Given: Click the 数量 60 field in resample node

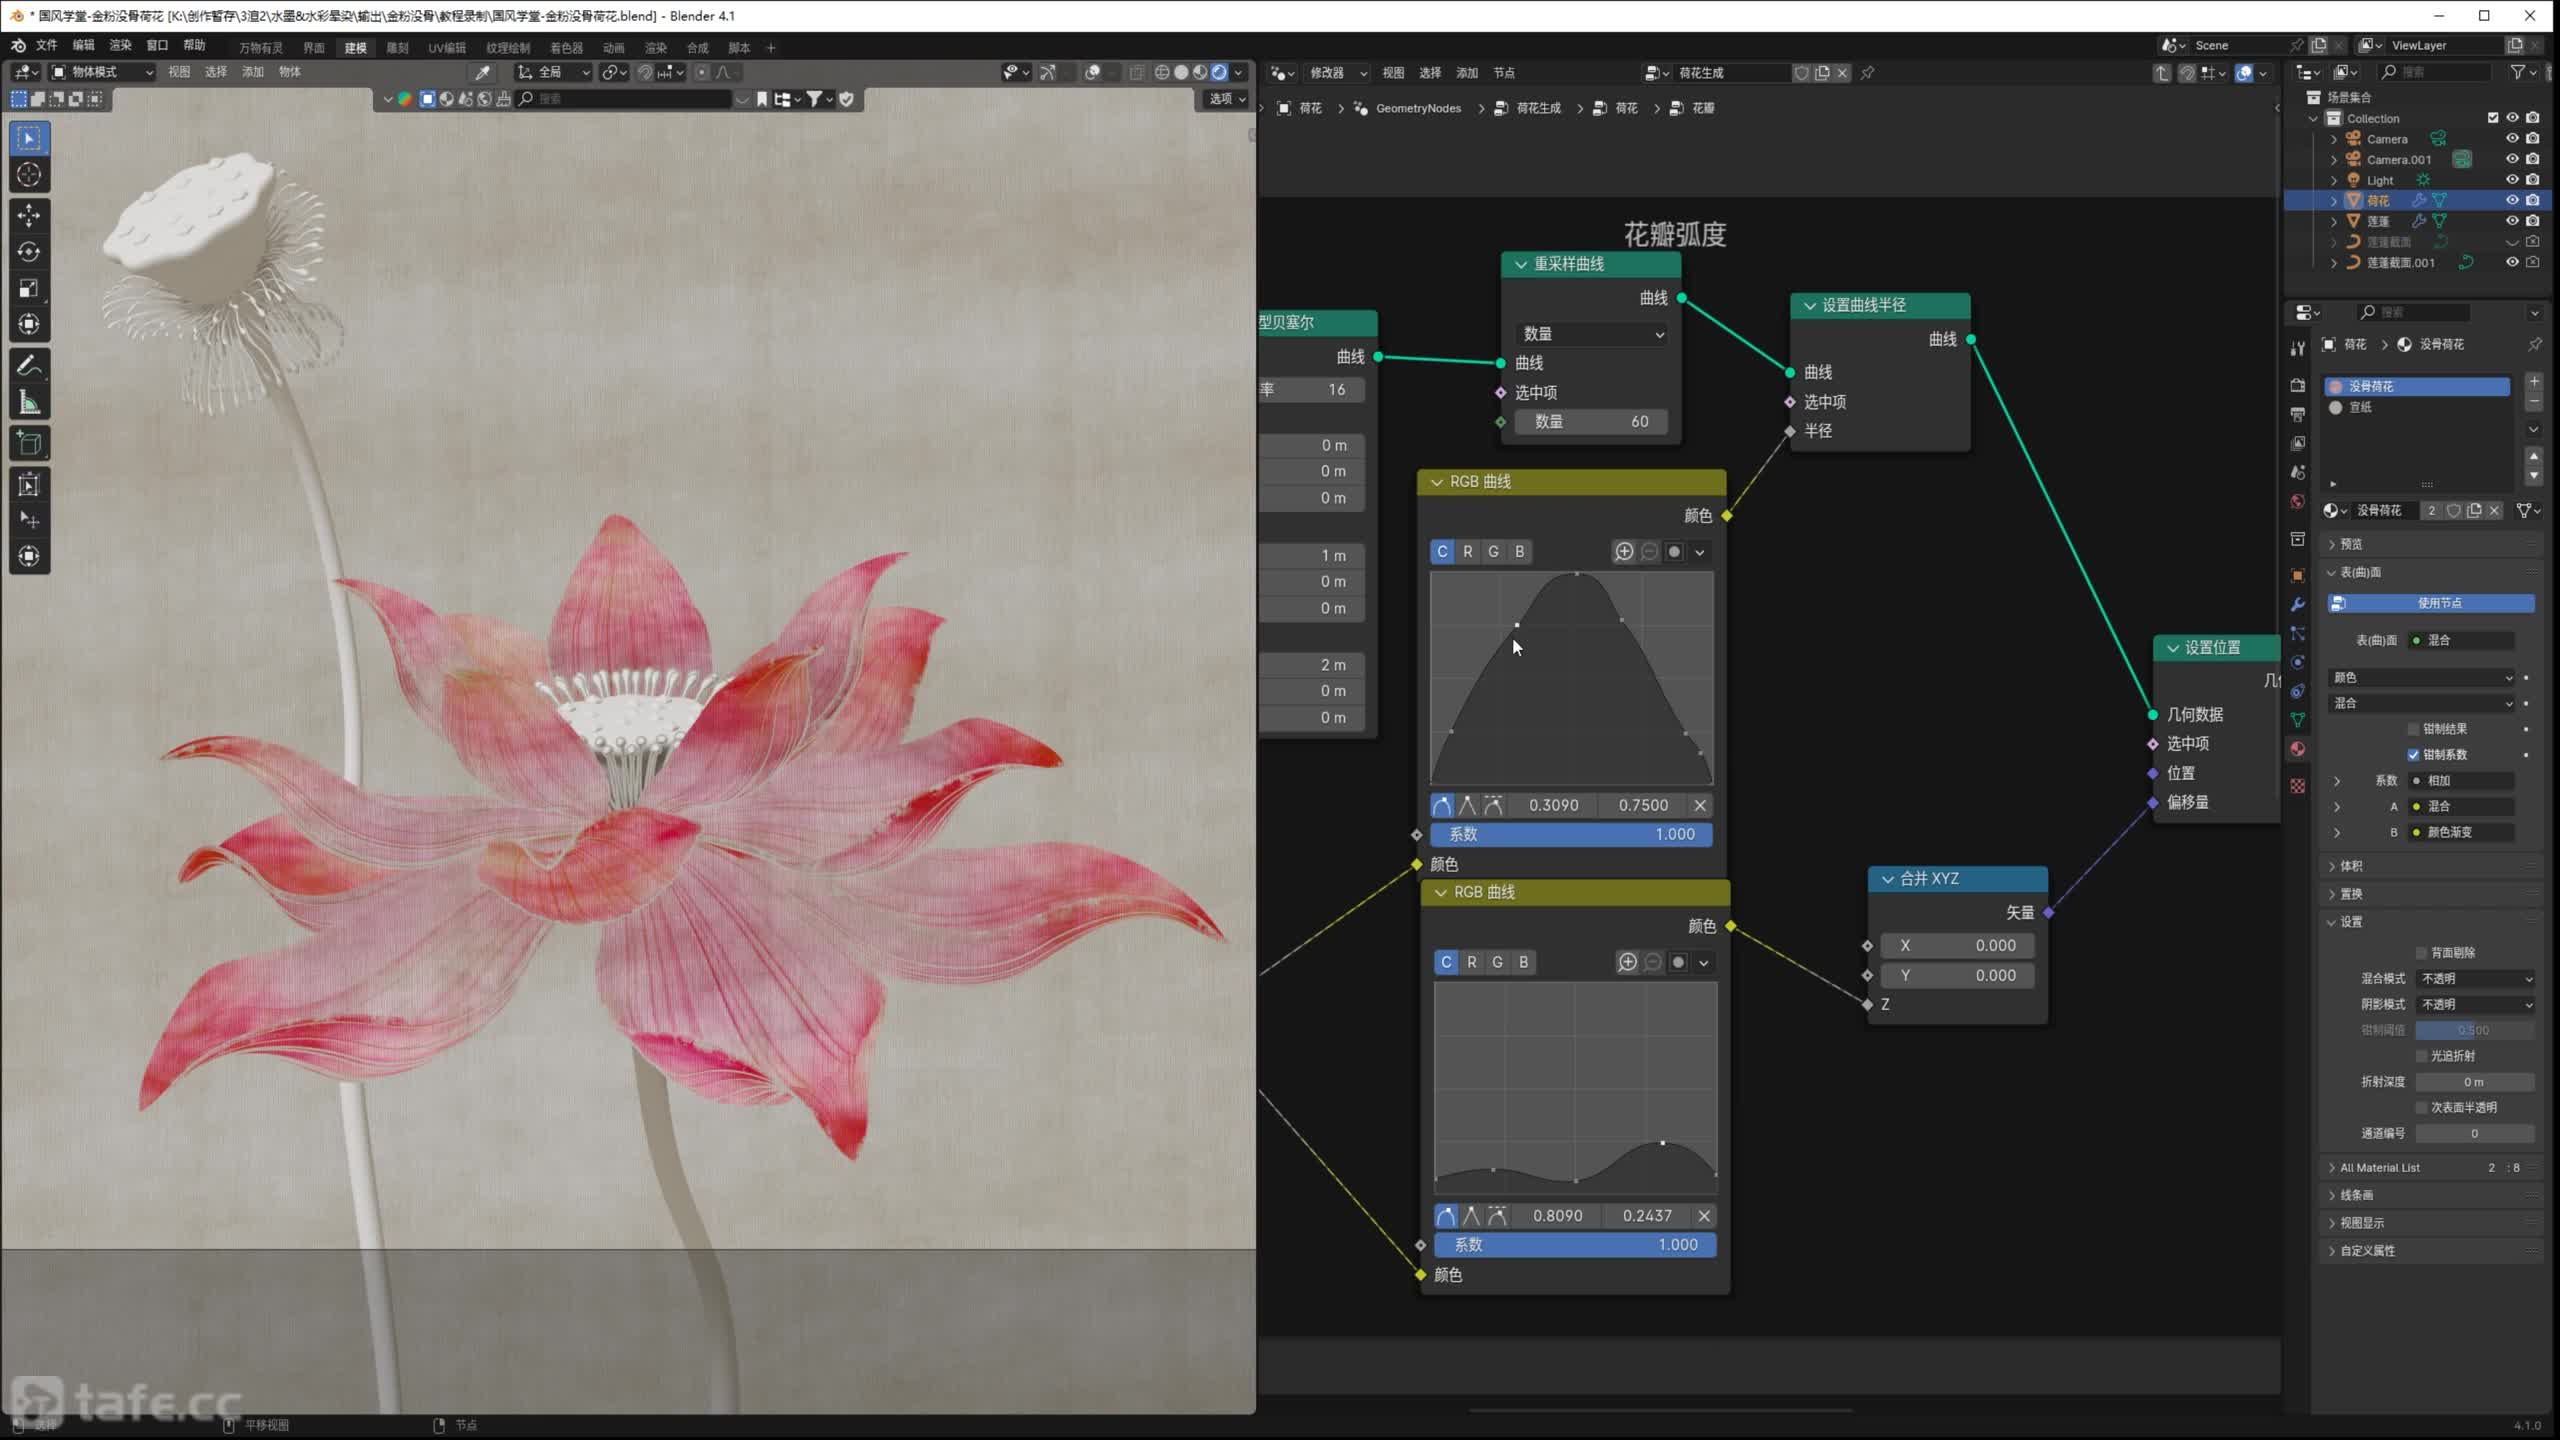Looking at the screenshot, I should (1591, 422).
